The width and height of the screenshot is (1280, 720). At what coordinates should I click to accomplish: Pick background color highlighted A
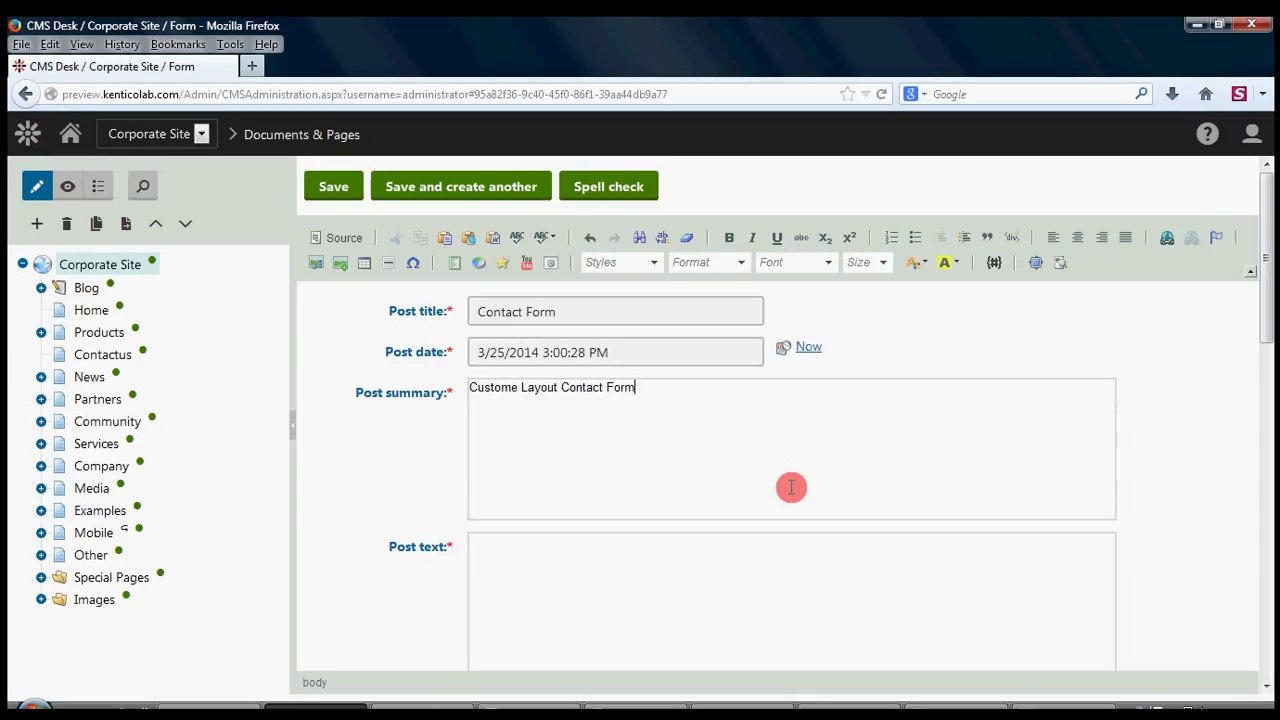tap(948, 263)
